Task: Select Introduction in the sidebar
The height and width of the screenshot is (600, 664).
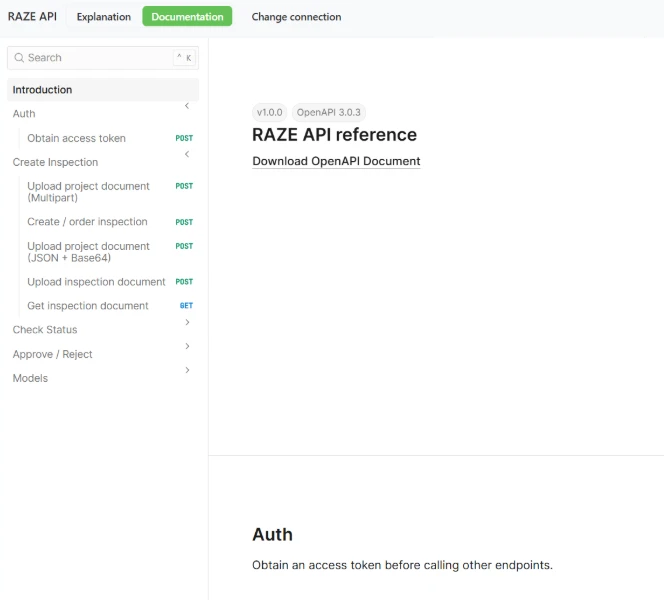Action: [x=103, y=90]
